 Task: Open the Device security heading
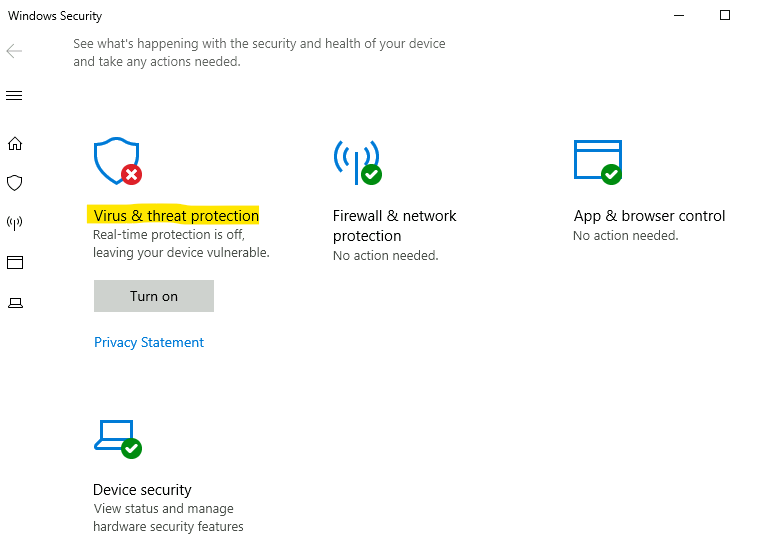point(142,490)
